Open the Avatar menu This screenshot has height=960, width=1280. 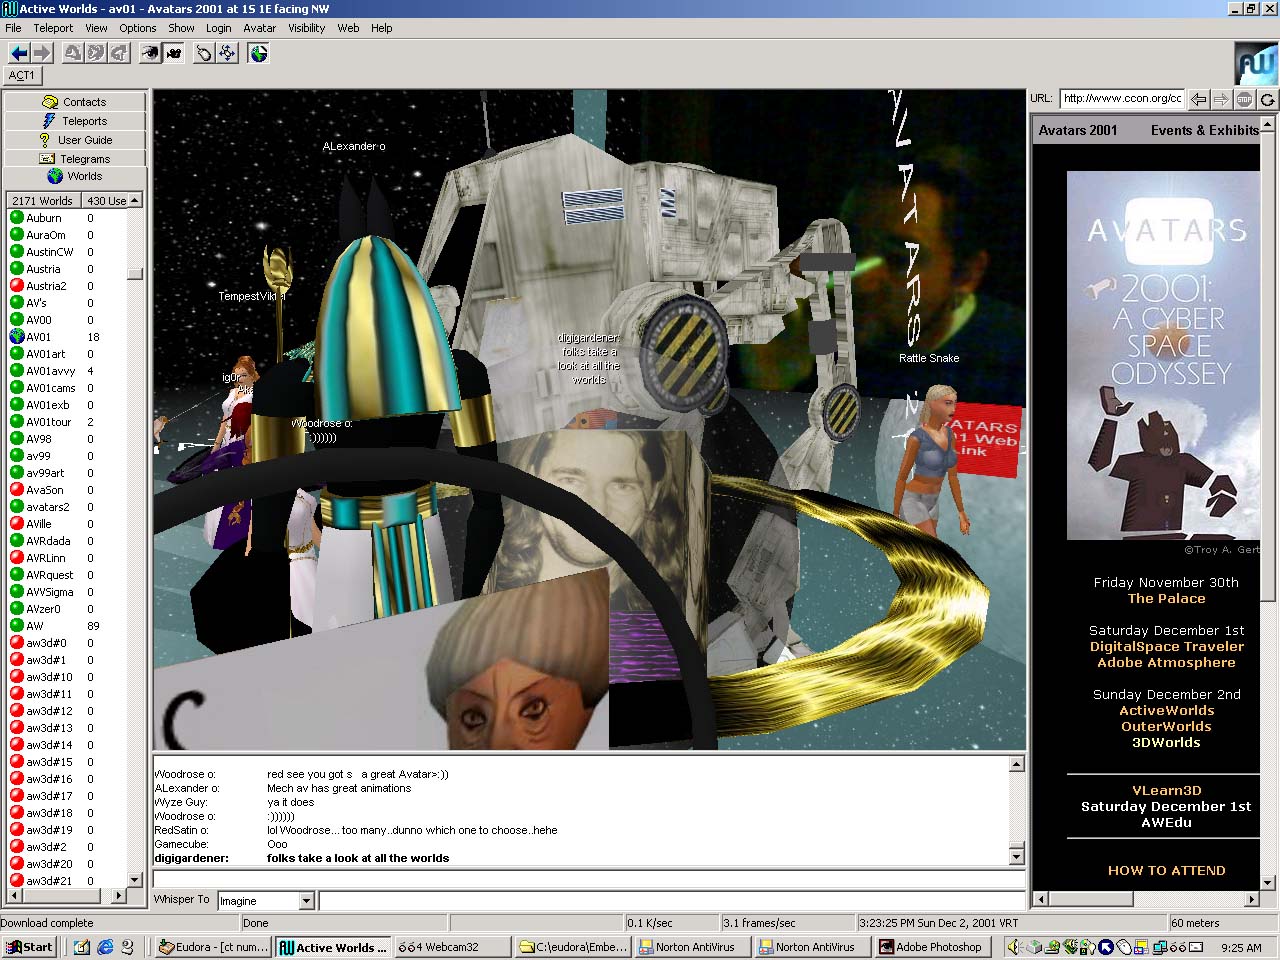259,28
